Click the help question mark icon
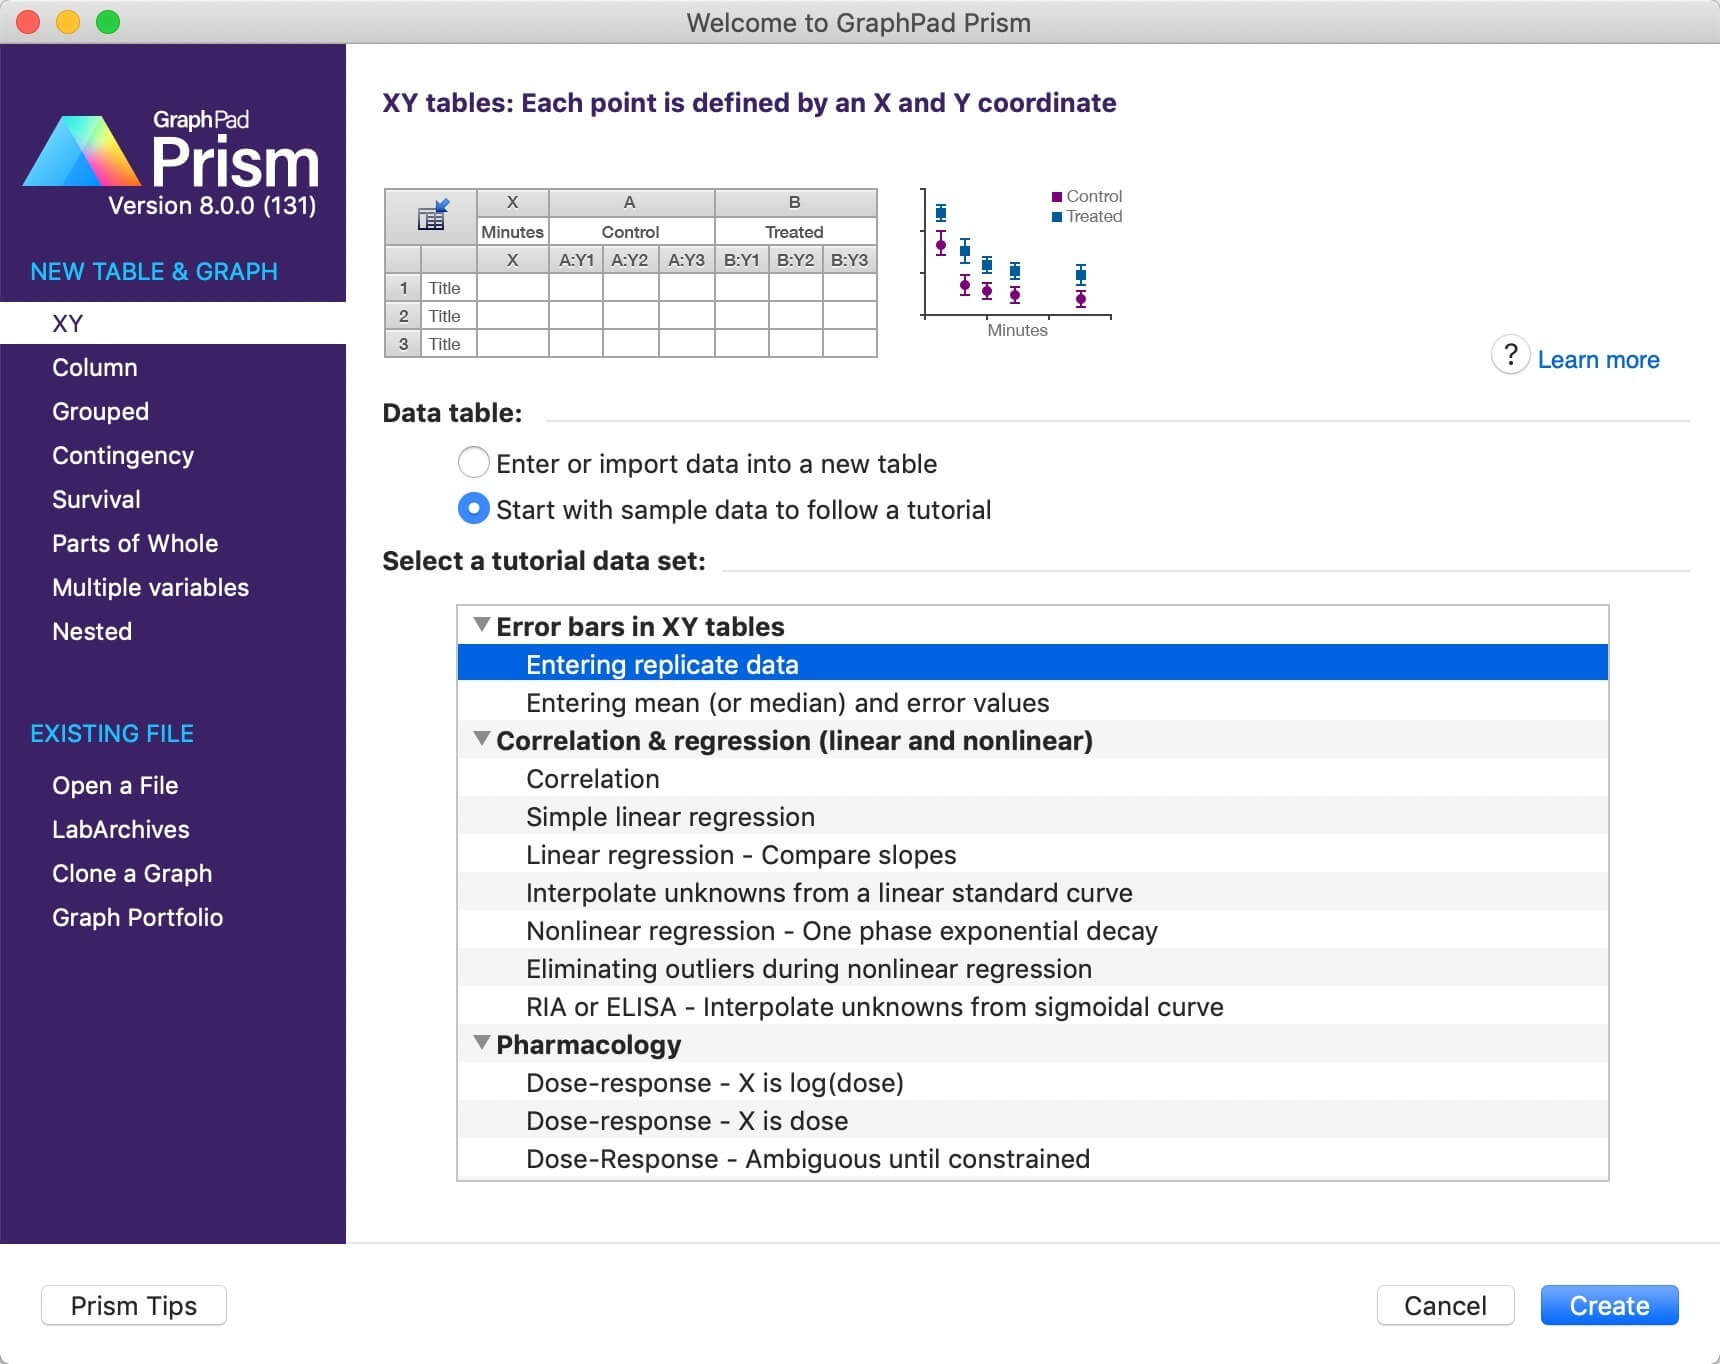 point(1510,355)
